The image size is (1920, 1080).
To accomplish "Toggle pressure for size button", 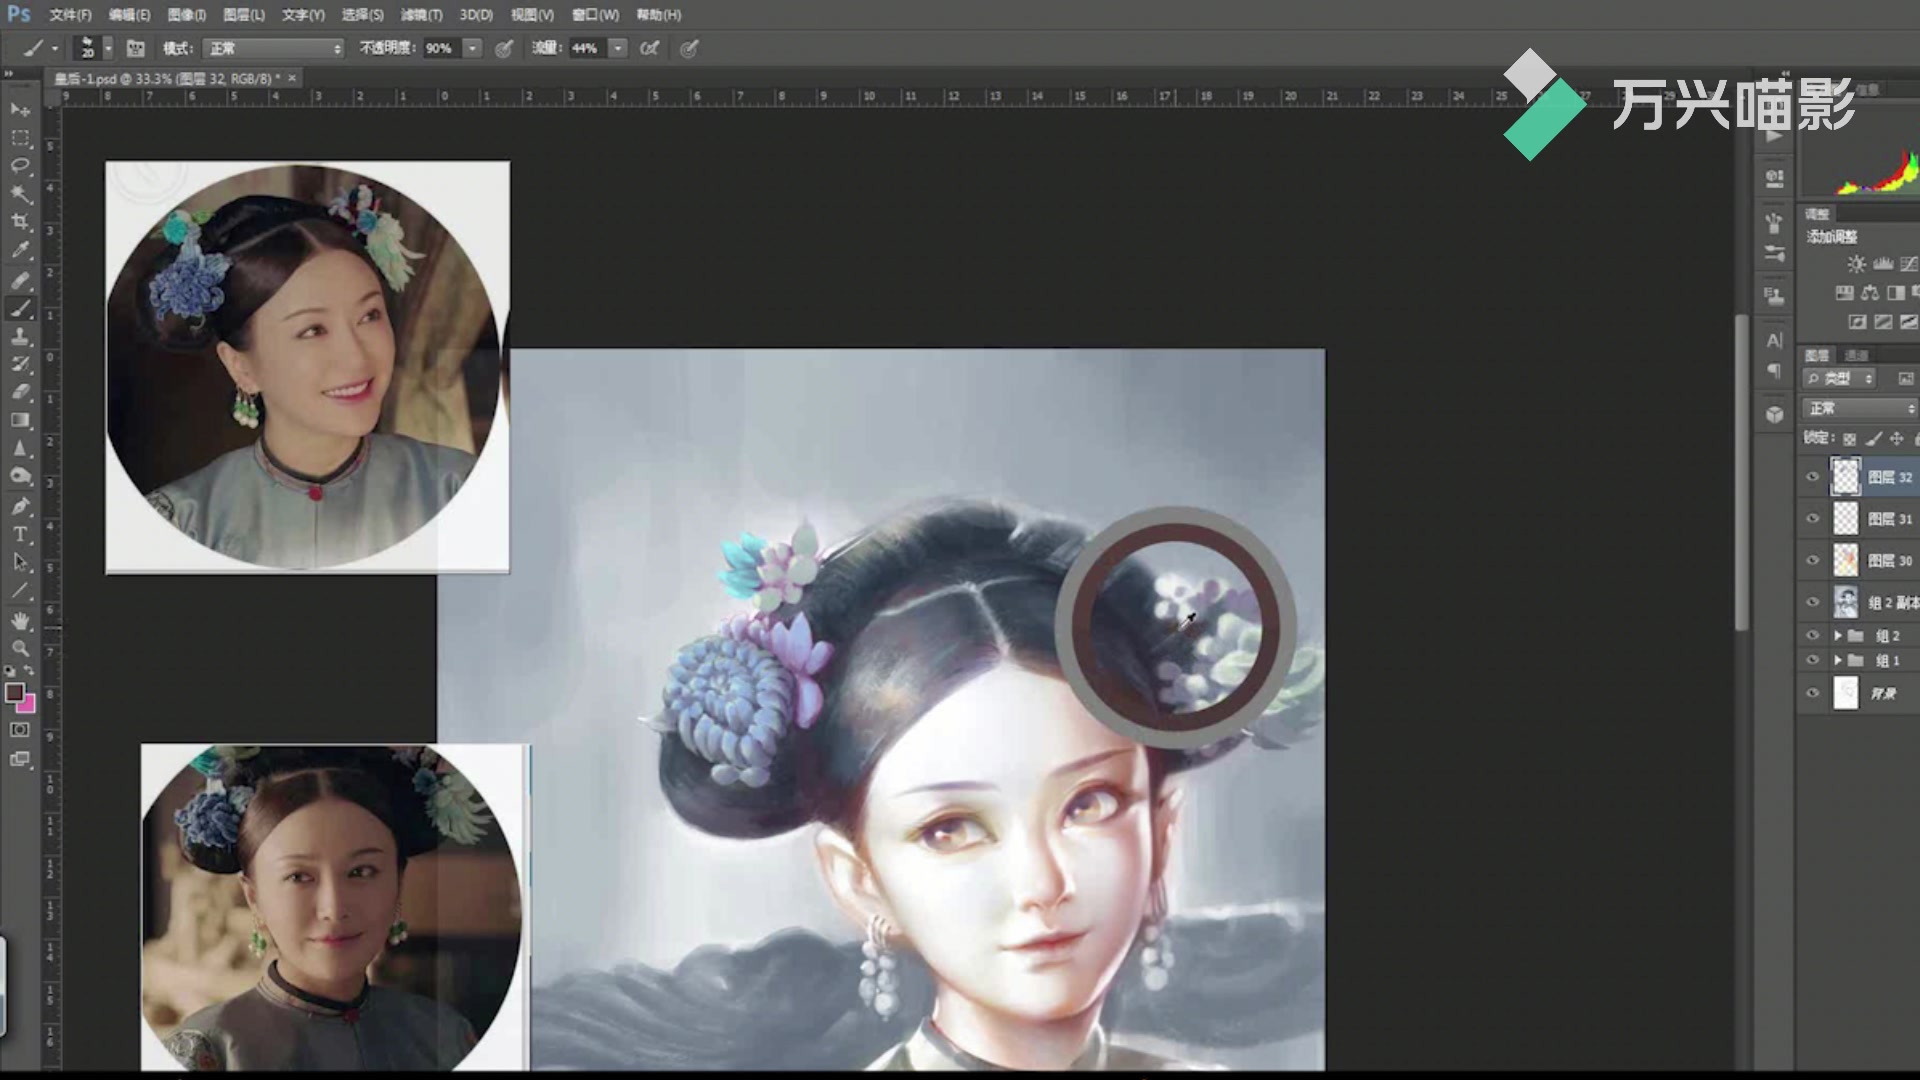I will [x=689, y=48].
